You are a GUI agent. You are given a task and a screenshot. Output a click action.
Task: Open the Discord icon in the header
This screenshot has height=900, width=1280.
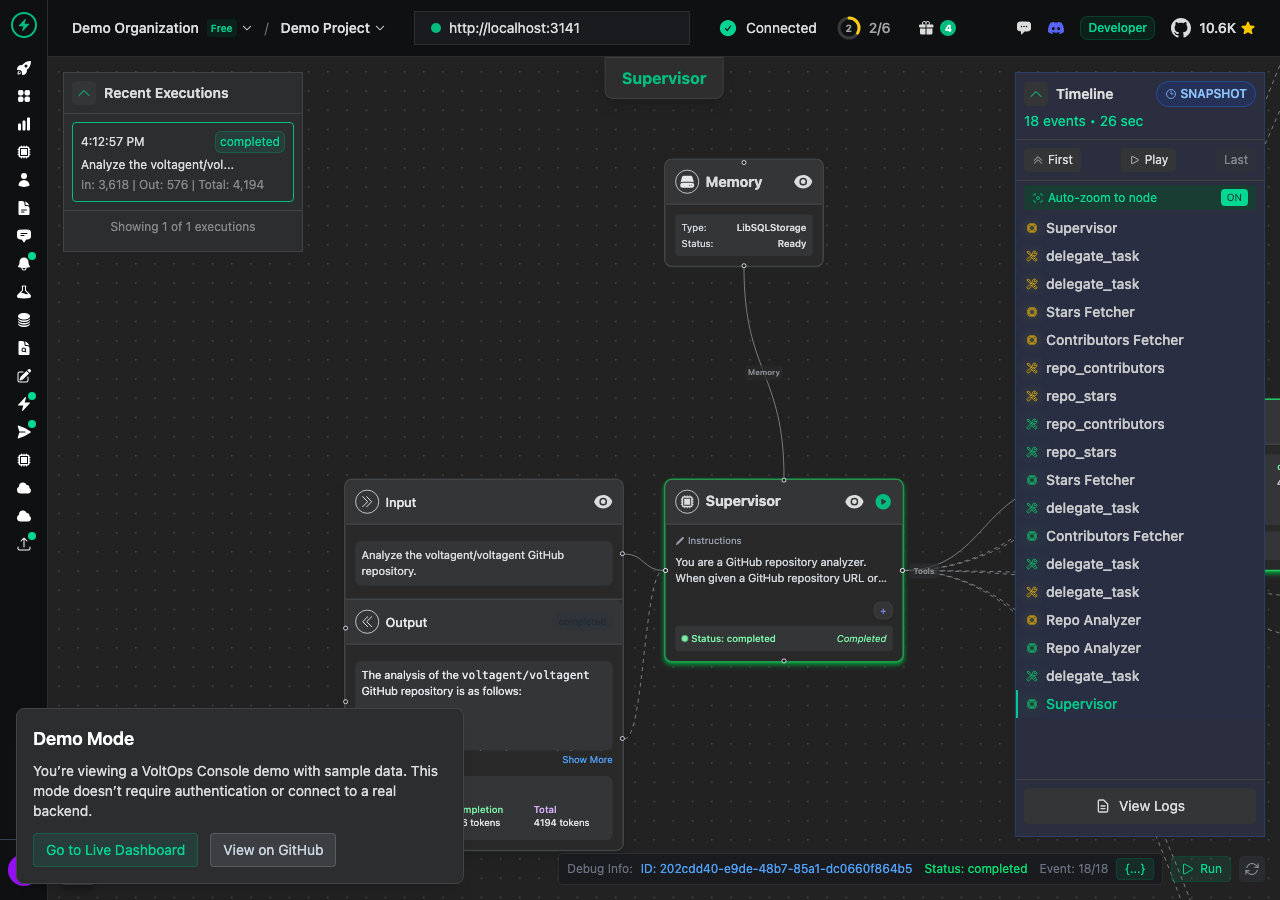click(x=1055, y=28)
